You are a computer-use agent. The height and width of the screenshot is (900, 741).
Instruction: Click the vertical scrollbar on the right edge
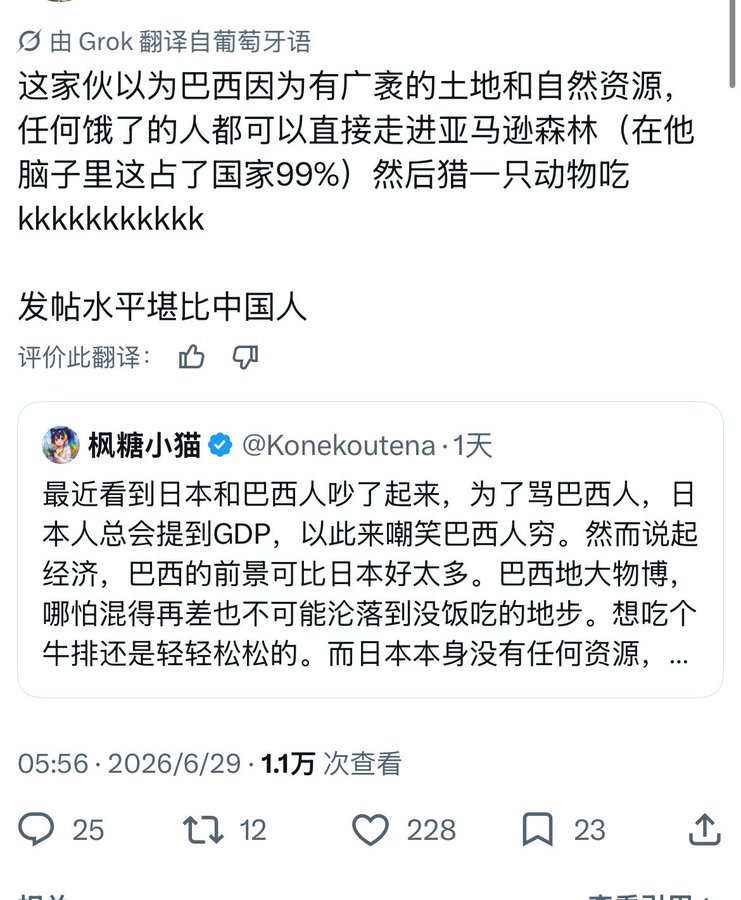click(x=732, y=44)
